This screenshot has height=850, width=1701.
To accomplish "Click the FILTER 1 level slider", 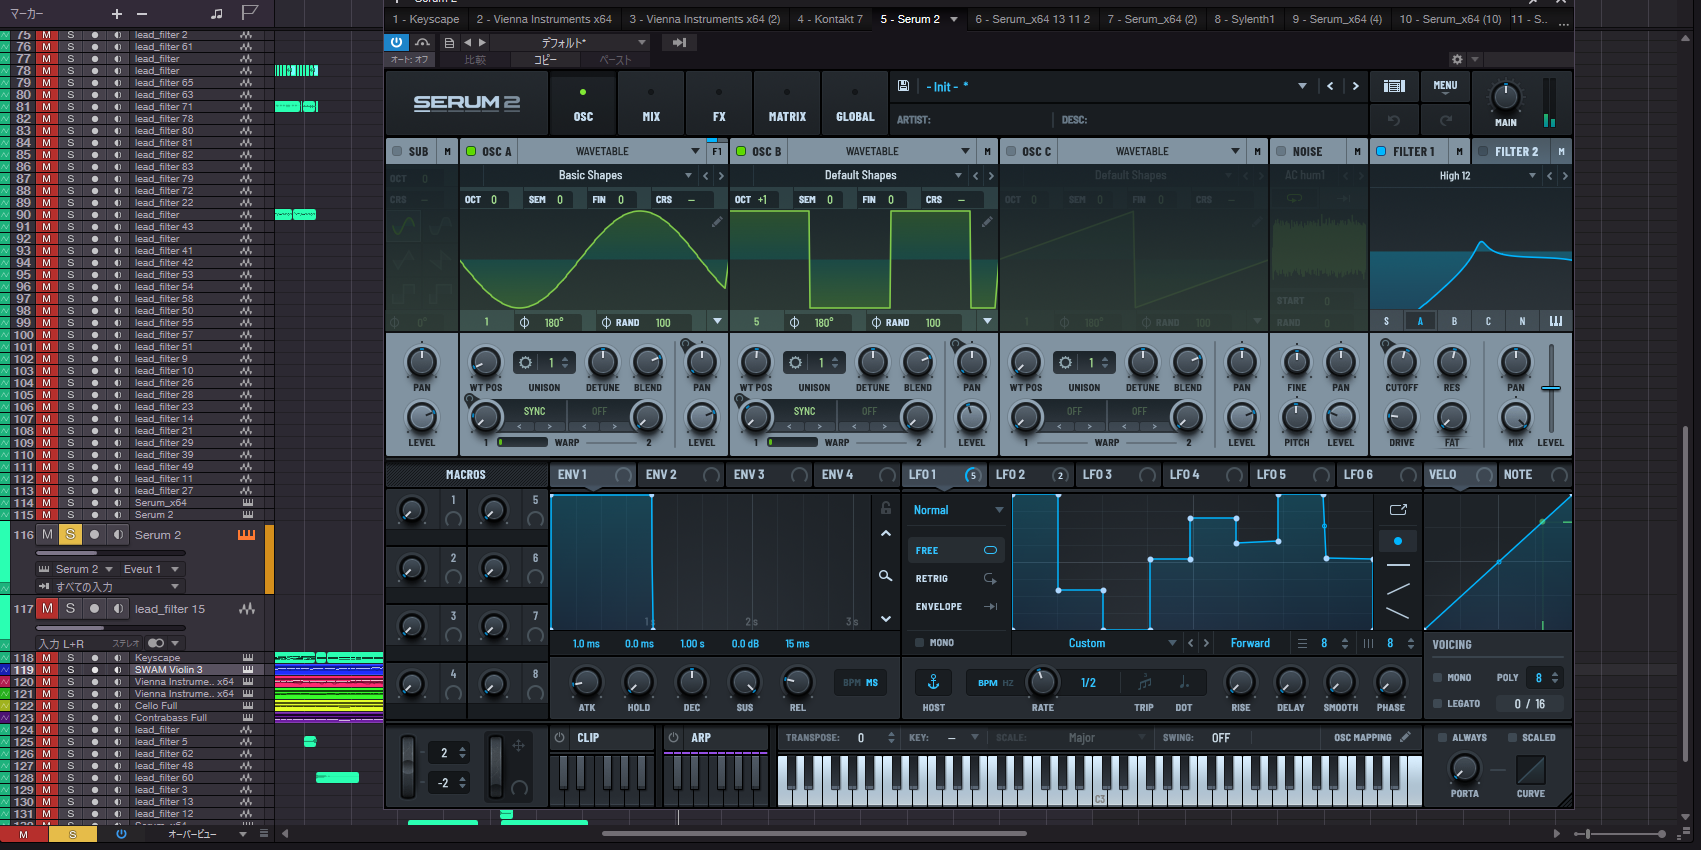I will click(x=1551, y=388).
